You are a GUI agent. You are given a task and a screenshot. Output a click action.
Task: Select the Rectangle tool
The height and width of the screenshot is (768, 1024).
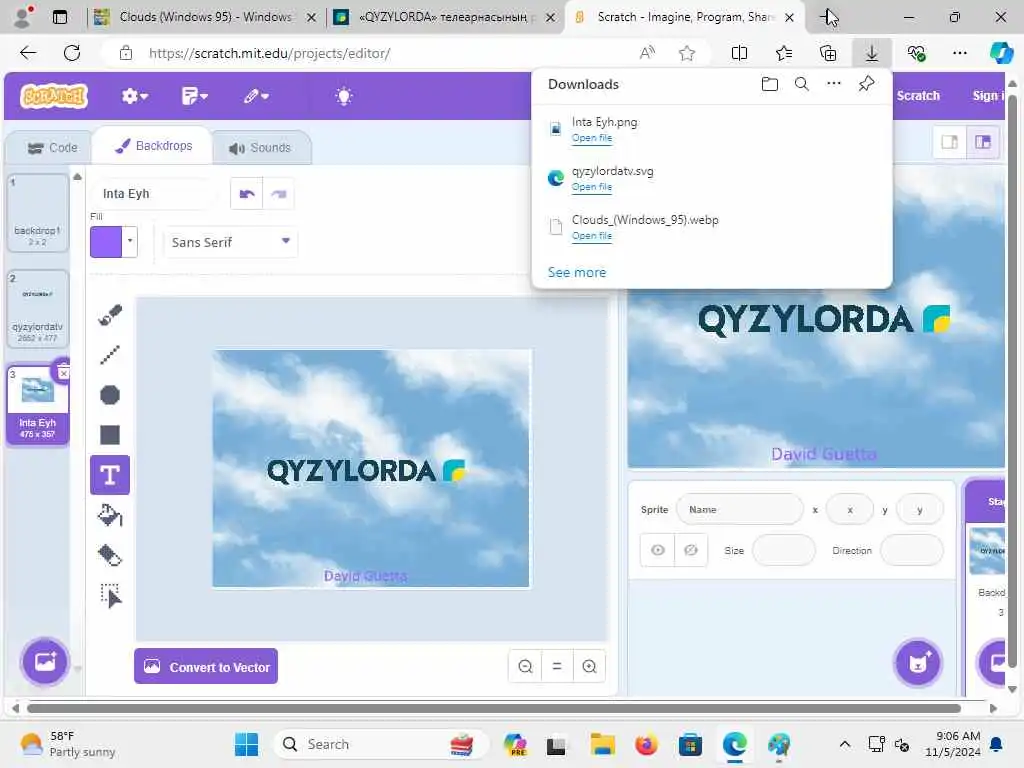coord(110,434)
